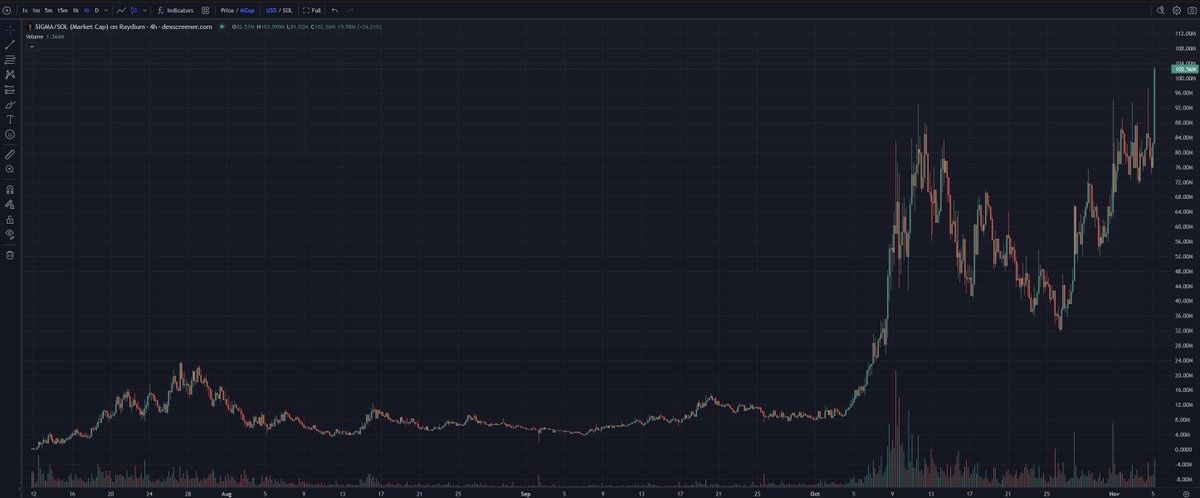
Task: Switch to 15m timeframe
Action: coord(62,10)
